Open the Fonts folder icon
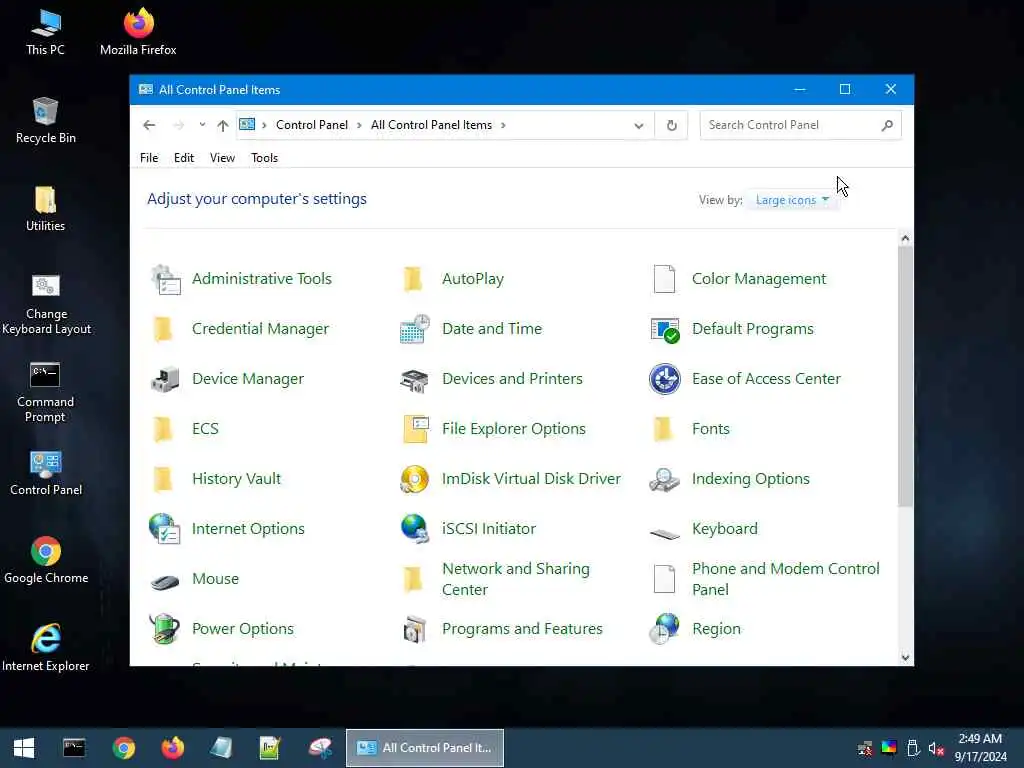This screenshot has height=768, width=1024. [x=664, y=429]
